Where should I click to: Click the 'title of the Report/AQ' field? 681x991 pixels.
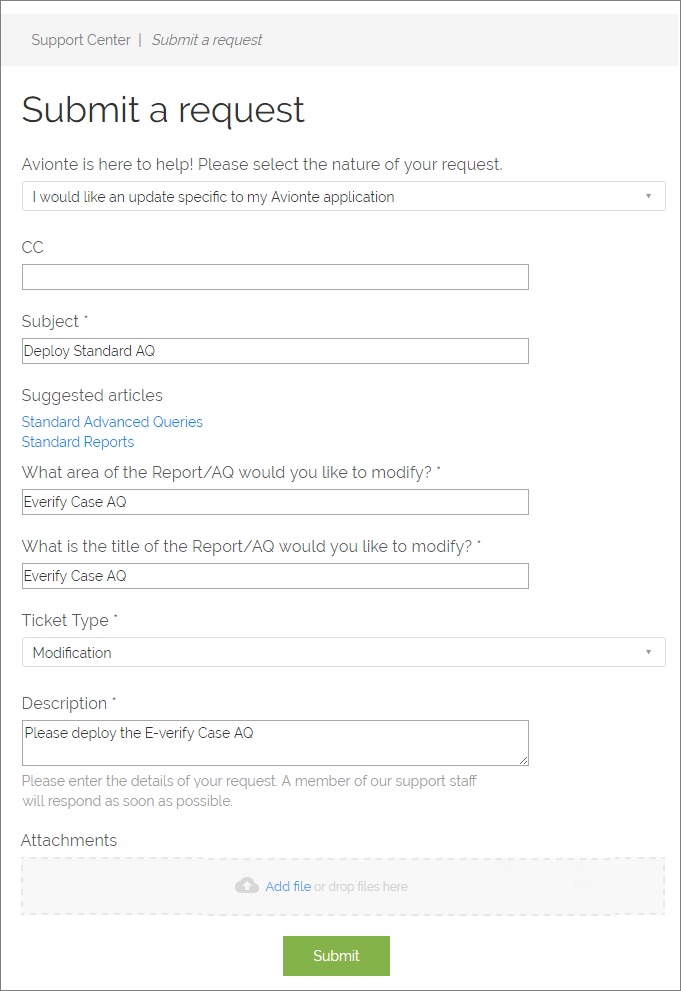[275, 576]
